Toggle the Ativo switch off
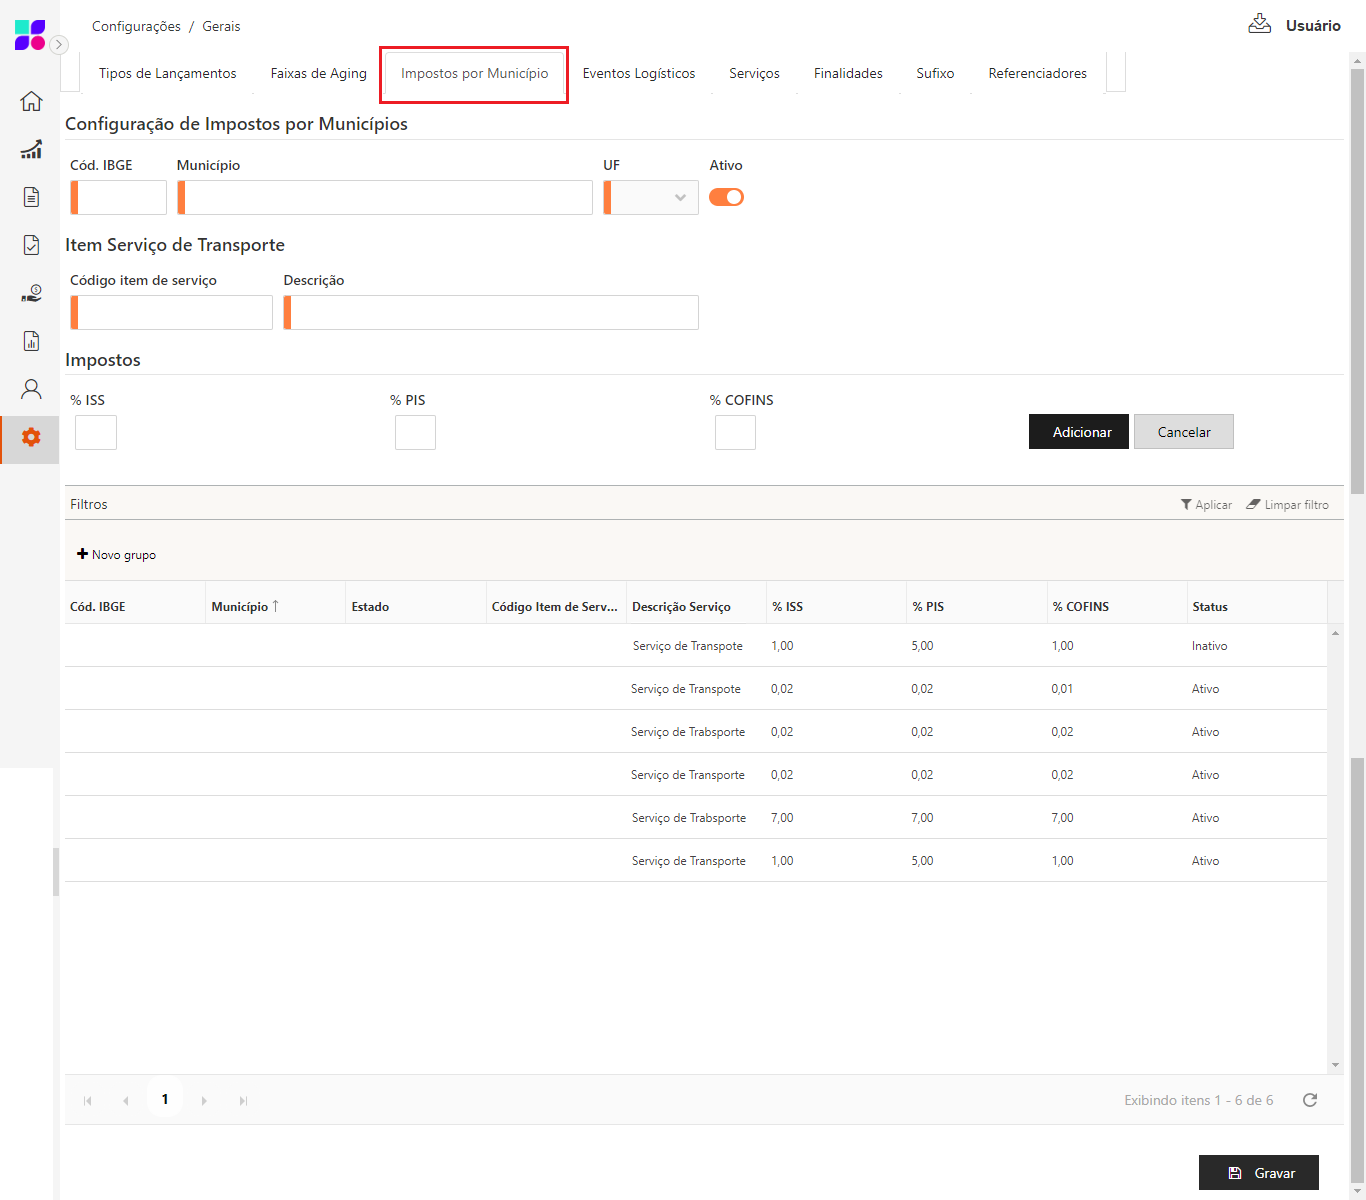The width and height of the screenshot is (1366, 1200). 726,197
